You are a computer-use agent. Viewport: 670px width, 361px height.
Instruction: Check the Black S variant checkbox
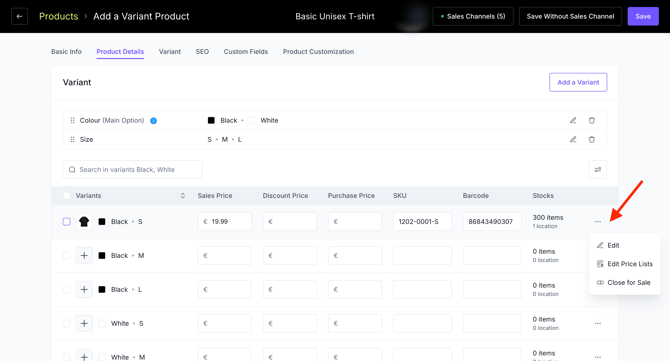tap(66, 222)
